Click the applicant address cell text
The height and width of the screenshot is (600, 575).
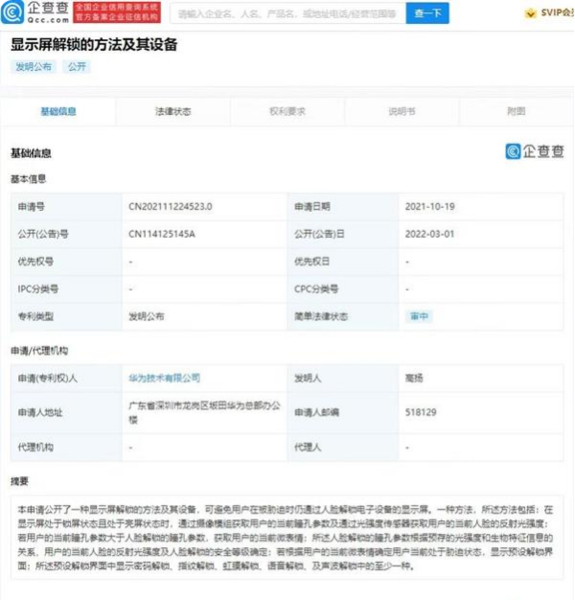pos(204,412)
